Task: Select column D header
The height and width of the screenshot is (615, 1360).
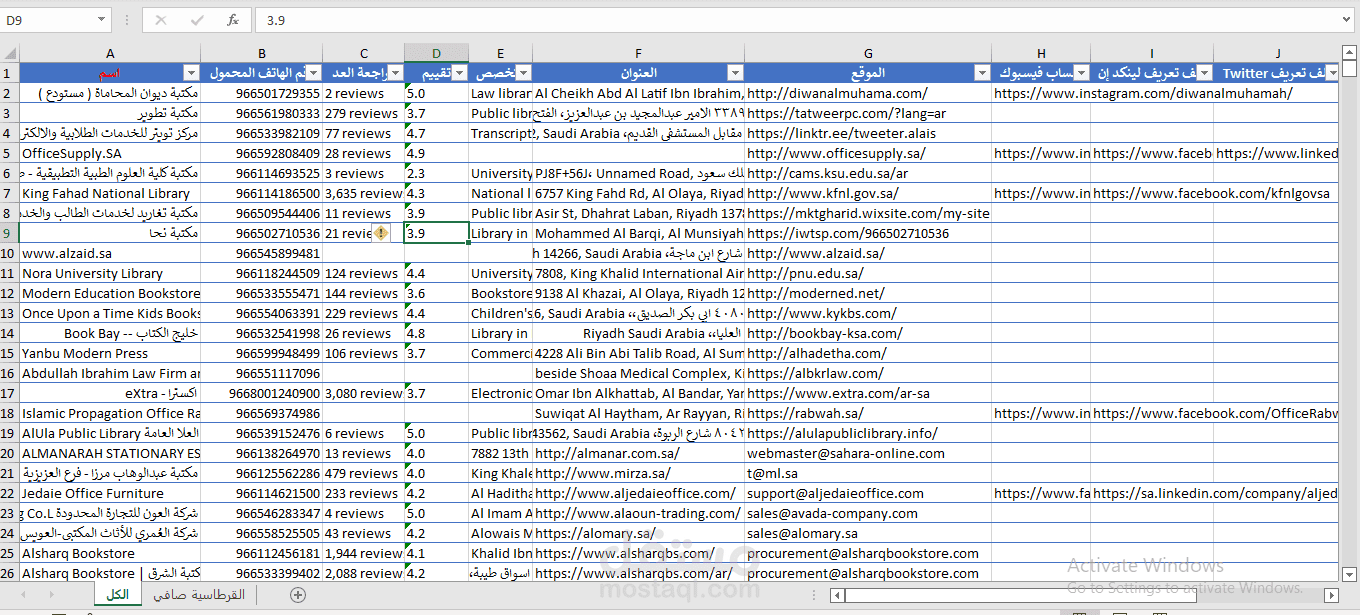Action: [436, 53]
